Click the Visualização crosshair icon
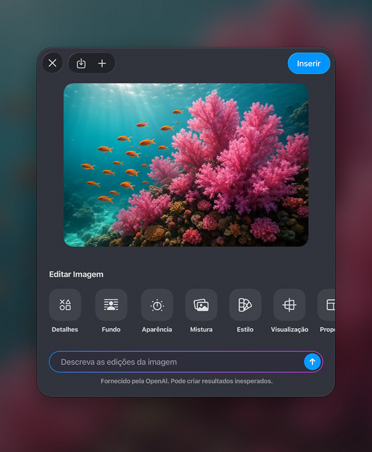 tap(289, 305)
